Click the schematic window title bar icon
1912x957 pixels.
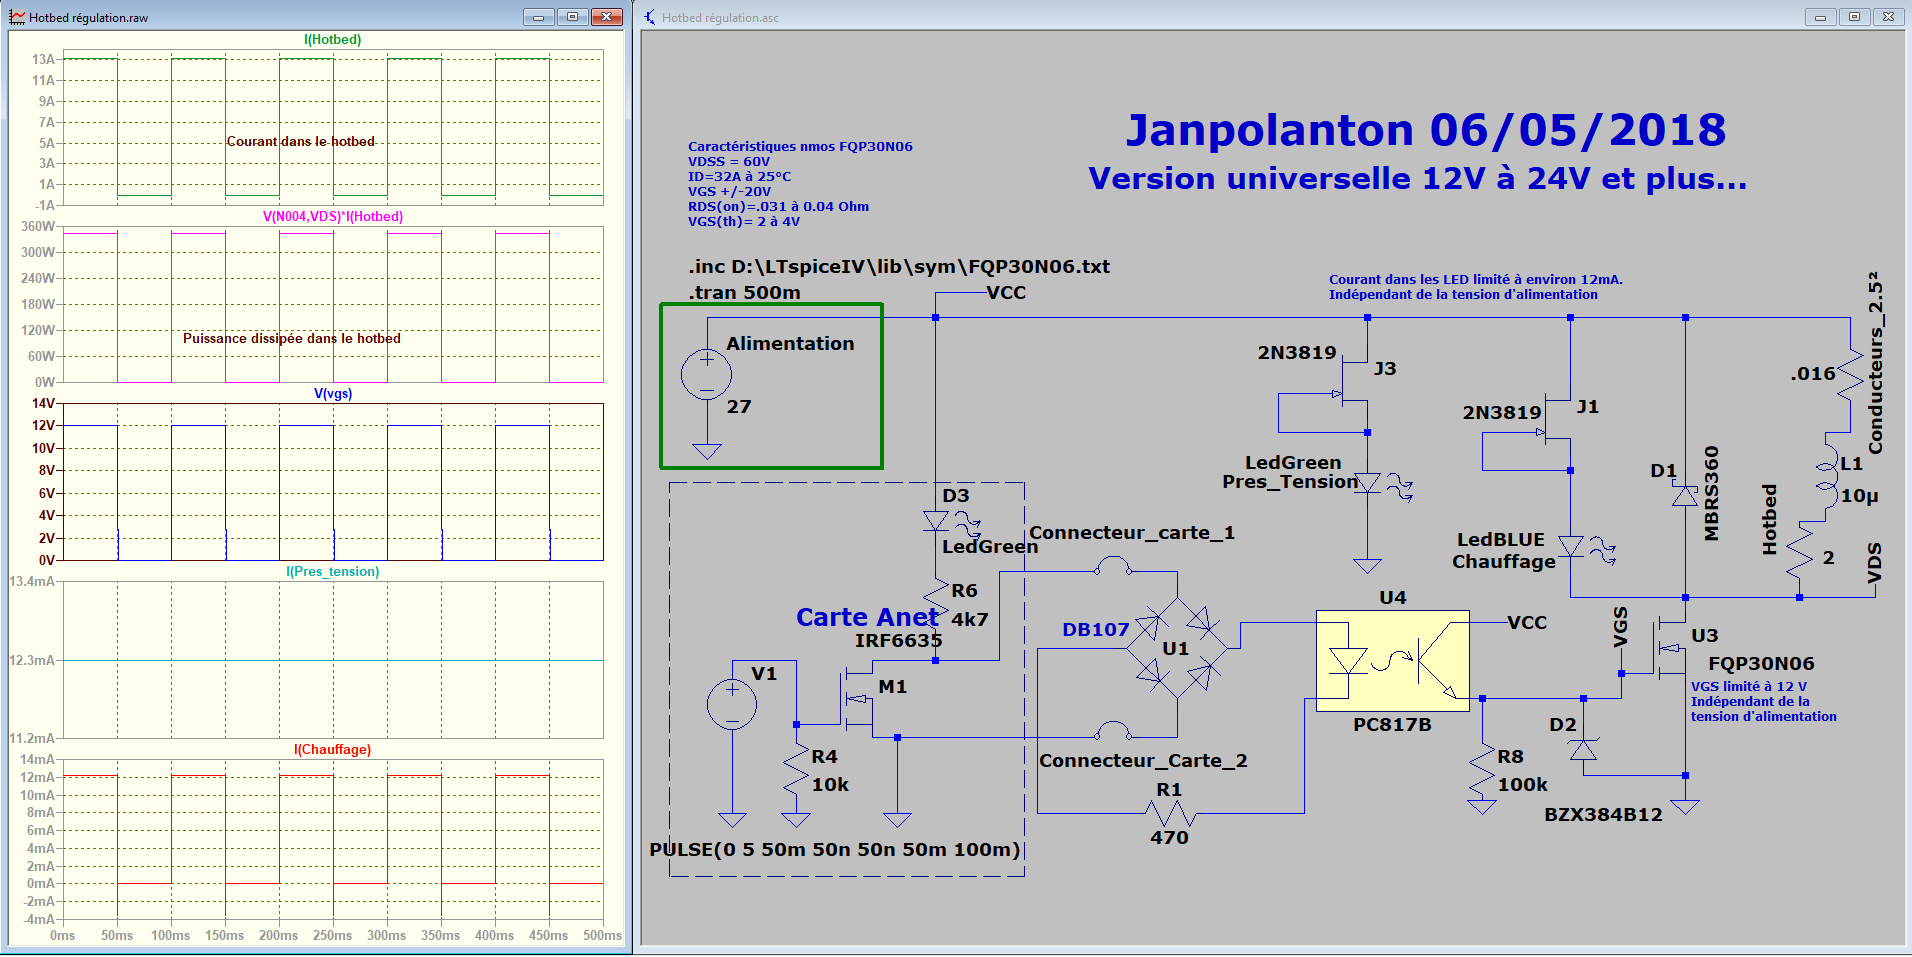pos(650,17)
